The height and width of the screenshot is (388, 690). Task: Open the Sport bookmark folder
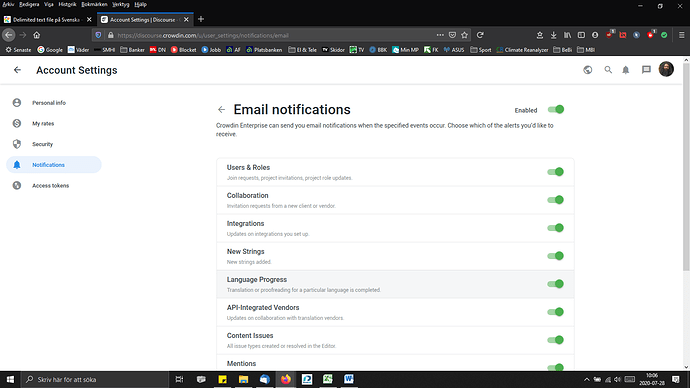tap(481, 50)
